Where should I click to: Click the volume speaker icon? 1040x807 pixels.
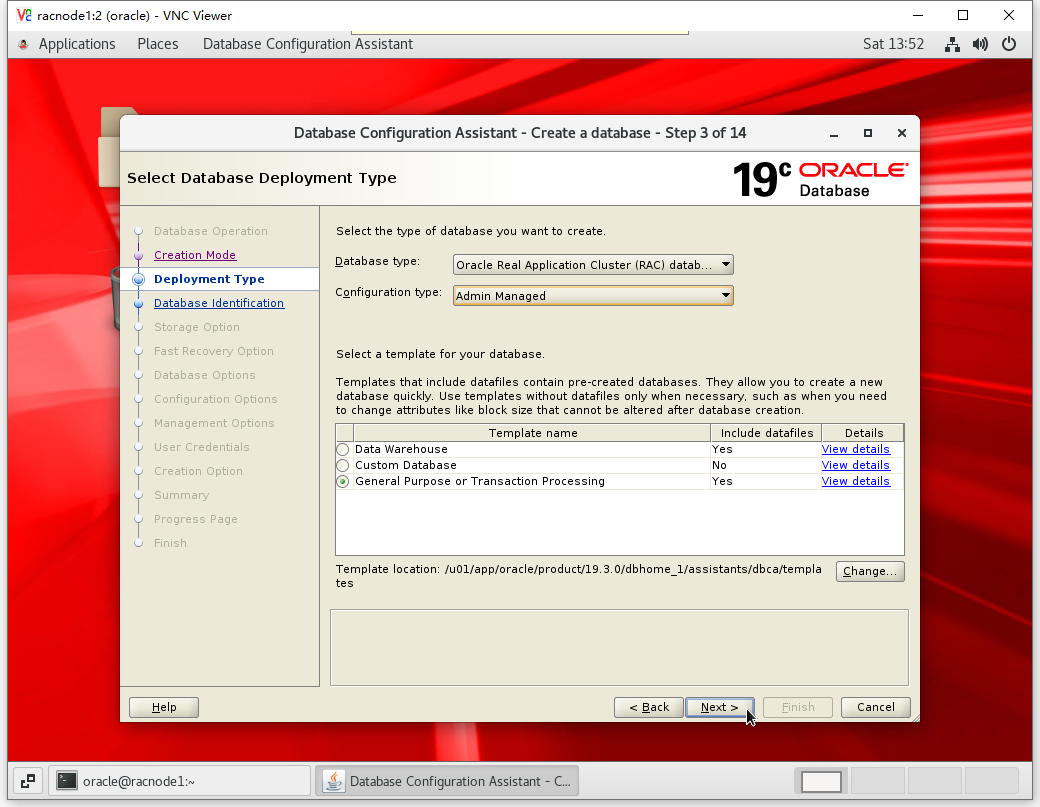click(980, 44)
